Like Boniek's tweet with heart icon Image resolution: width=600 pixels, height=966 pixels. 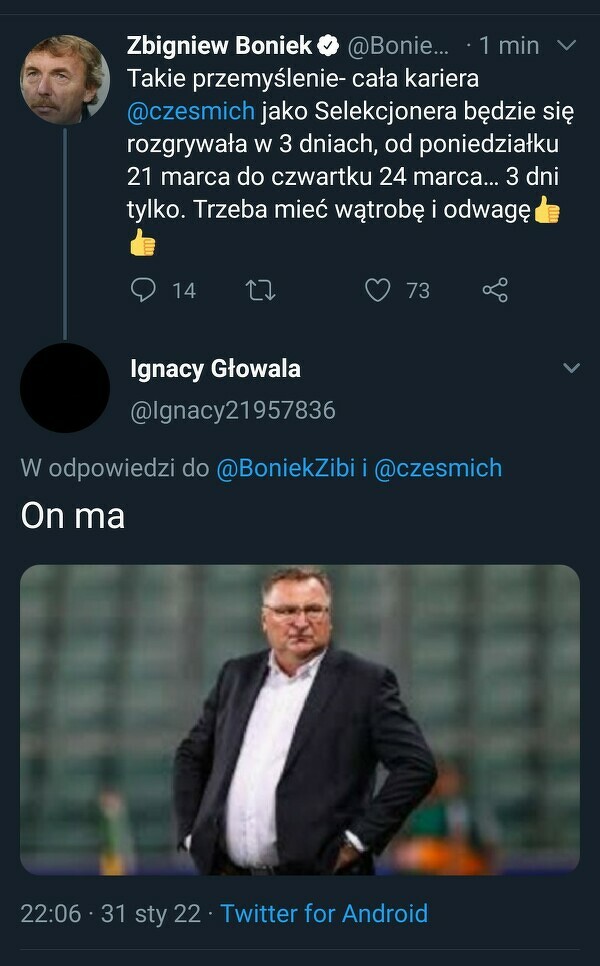[377, 290]
